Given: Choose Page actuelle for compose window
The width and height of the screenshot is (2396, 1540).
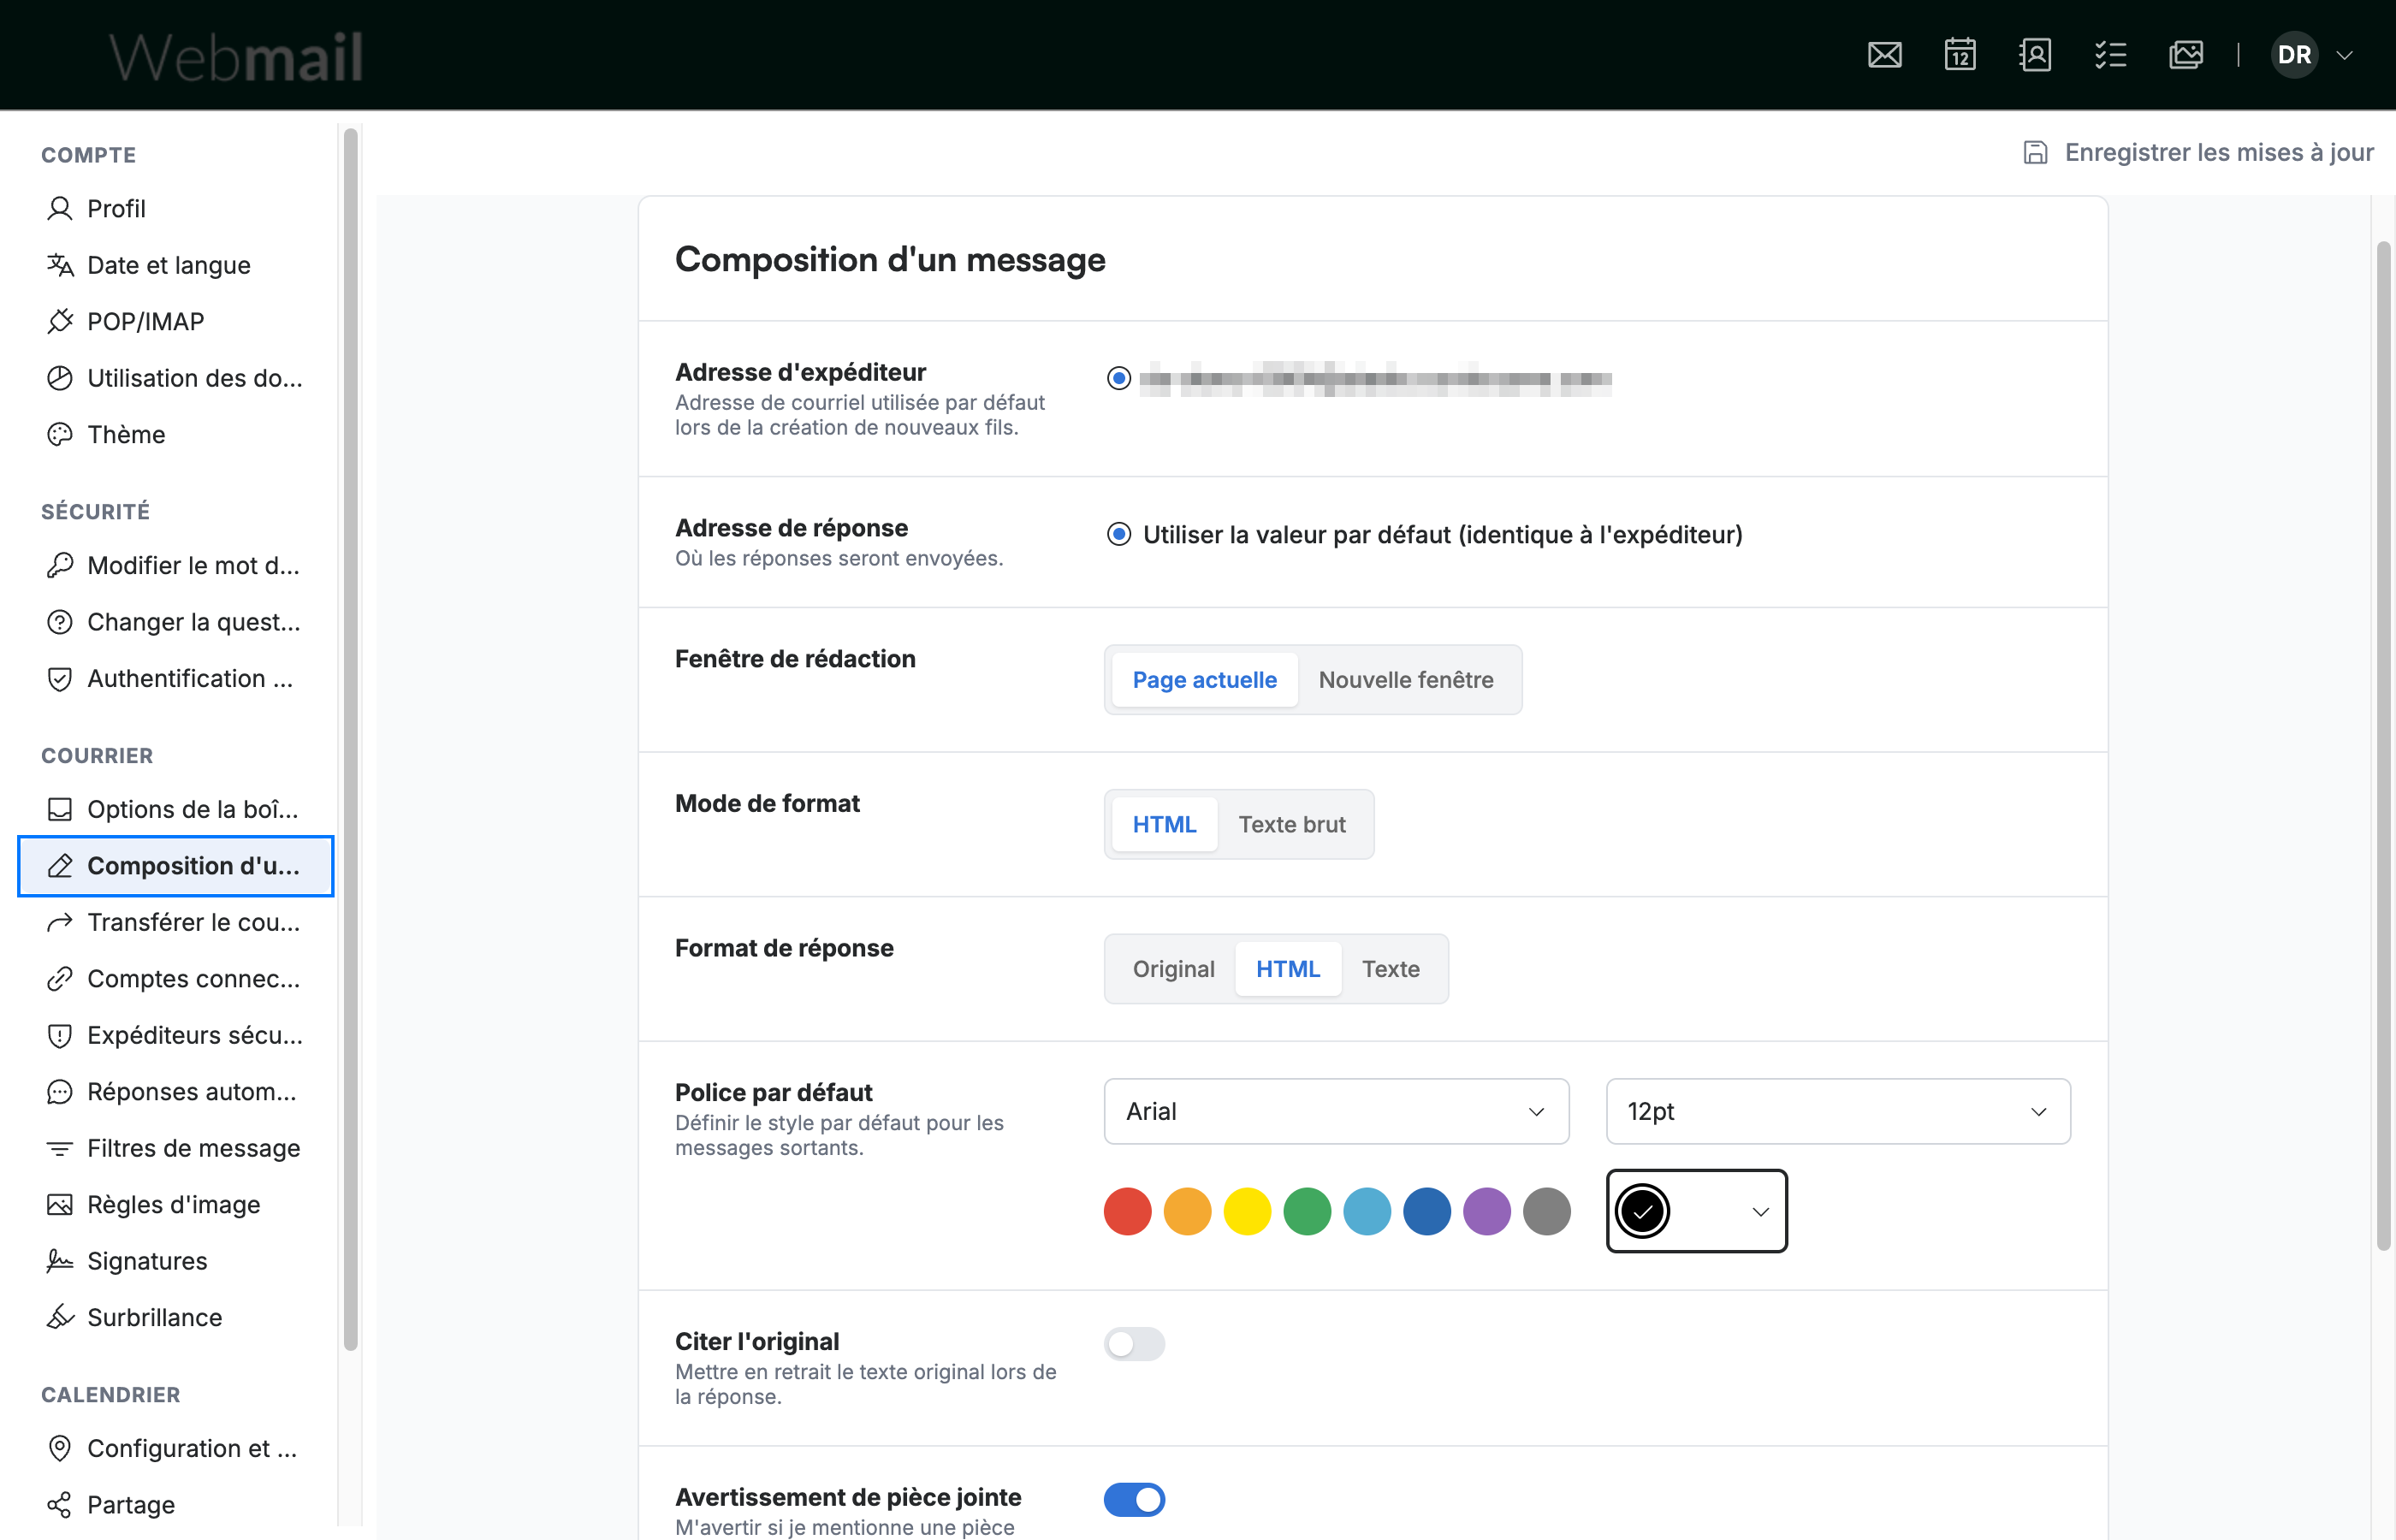Looking at the screenshot, I should [x=1204, y=680].
